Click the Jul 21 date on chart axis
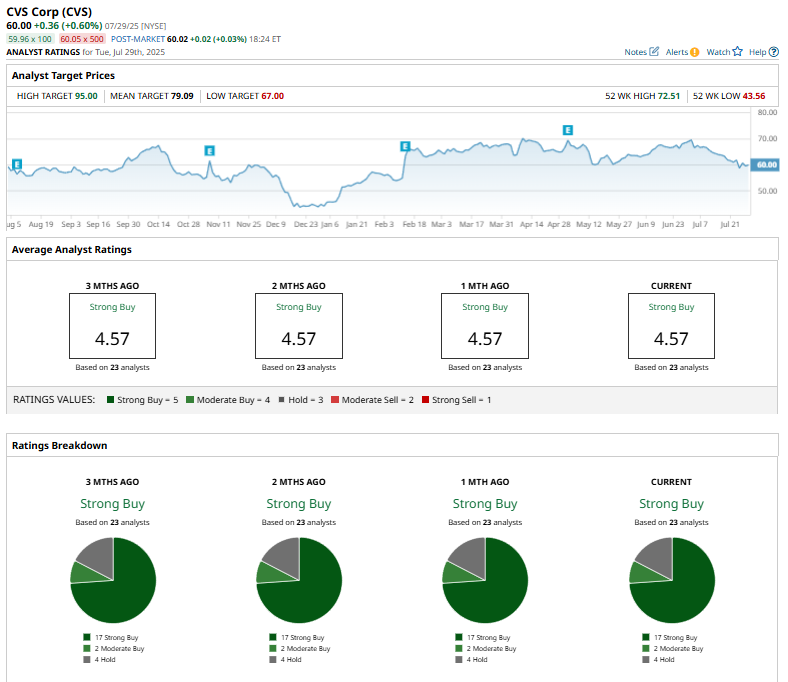Viewport: 788px width, 682px height. [730, 224]
